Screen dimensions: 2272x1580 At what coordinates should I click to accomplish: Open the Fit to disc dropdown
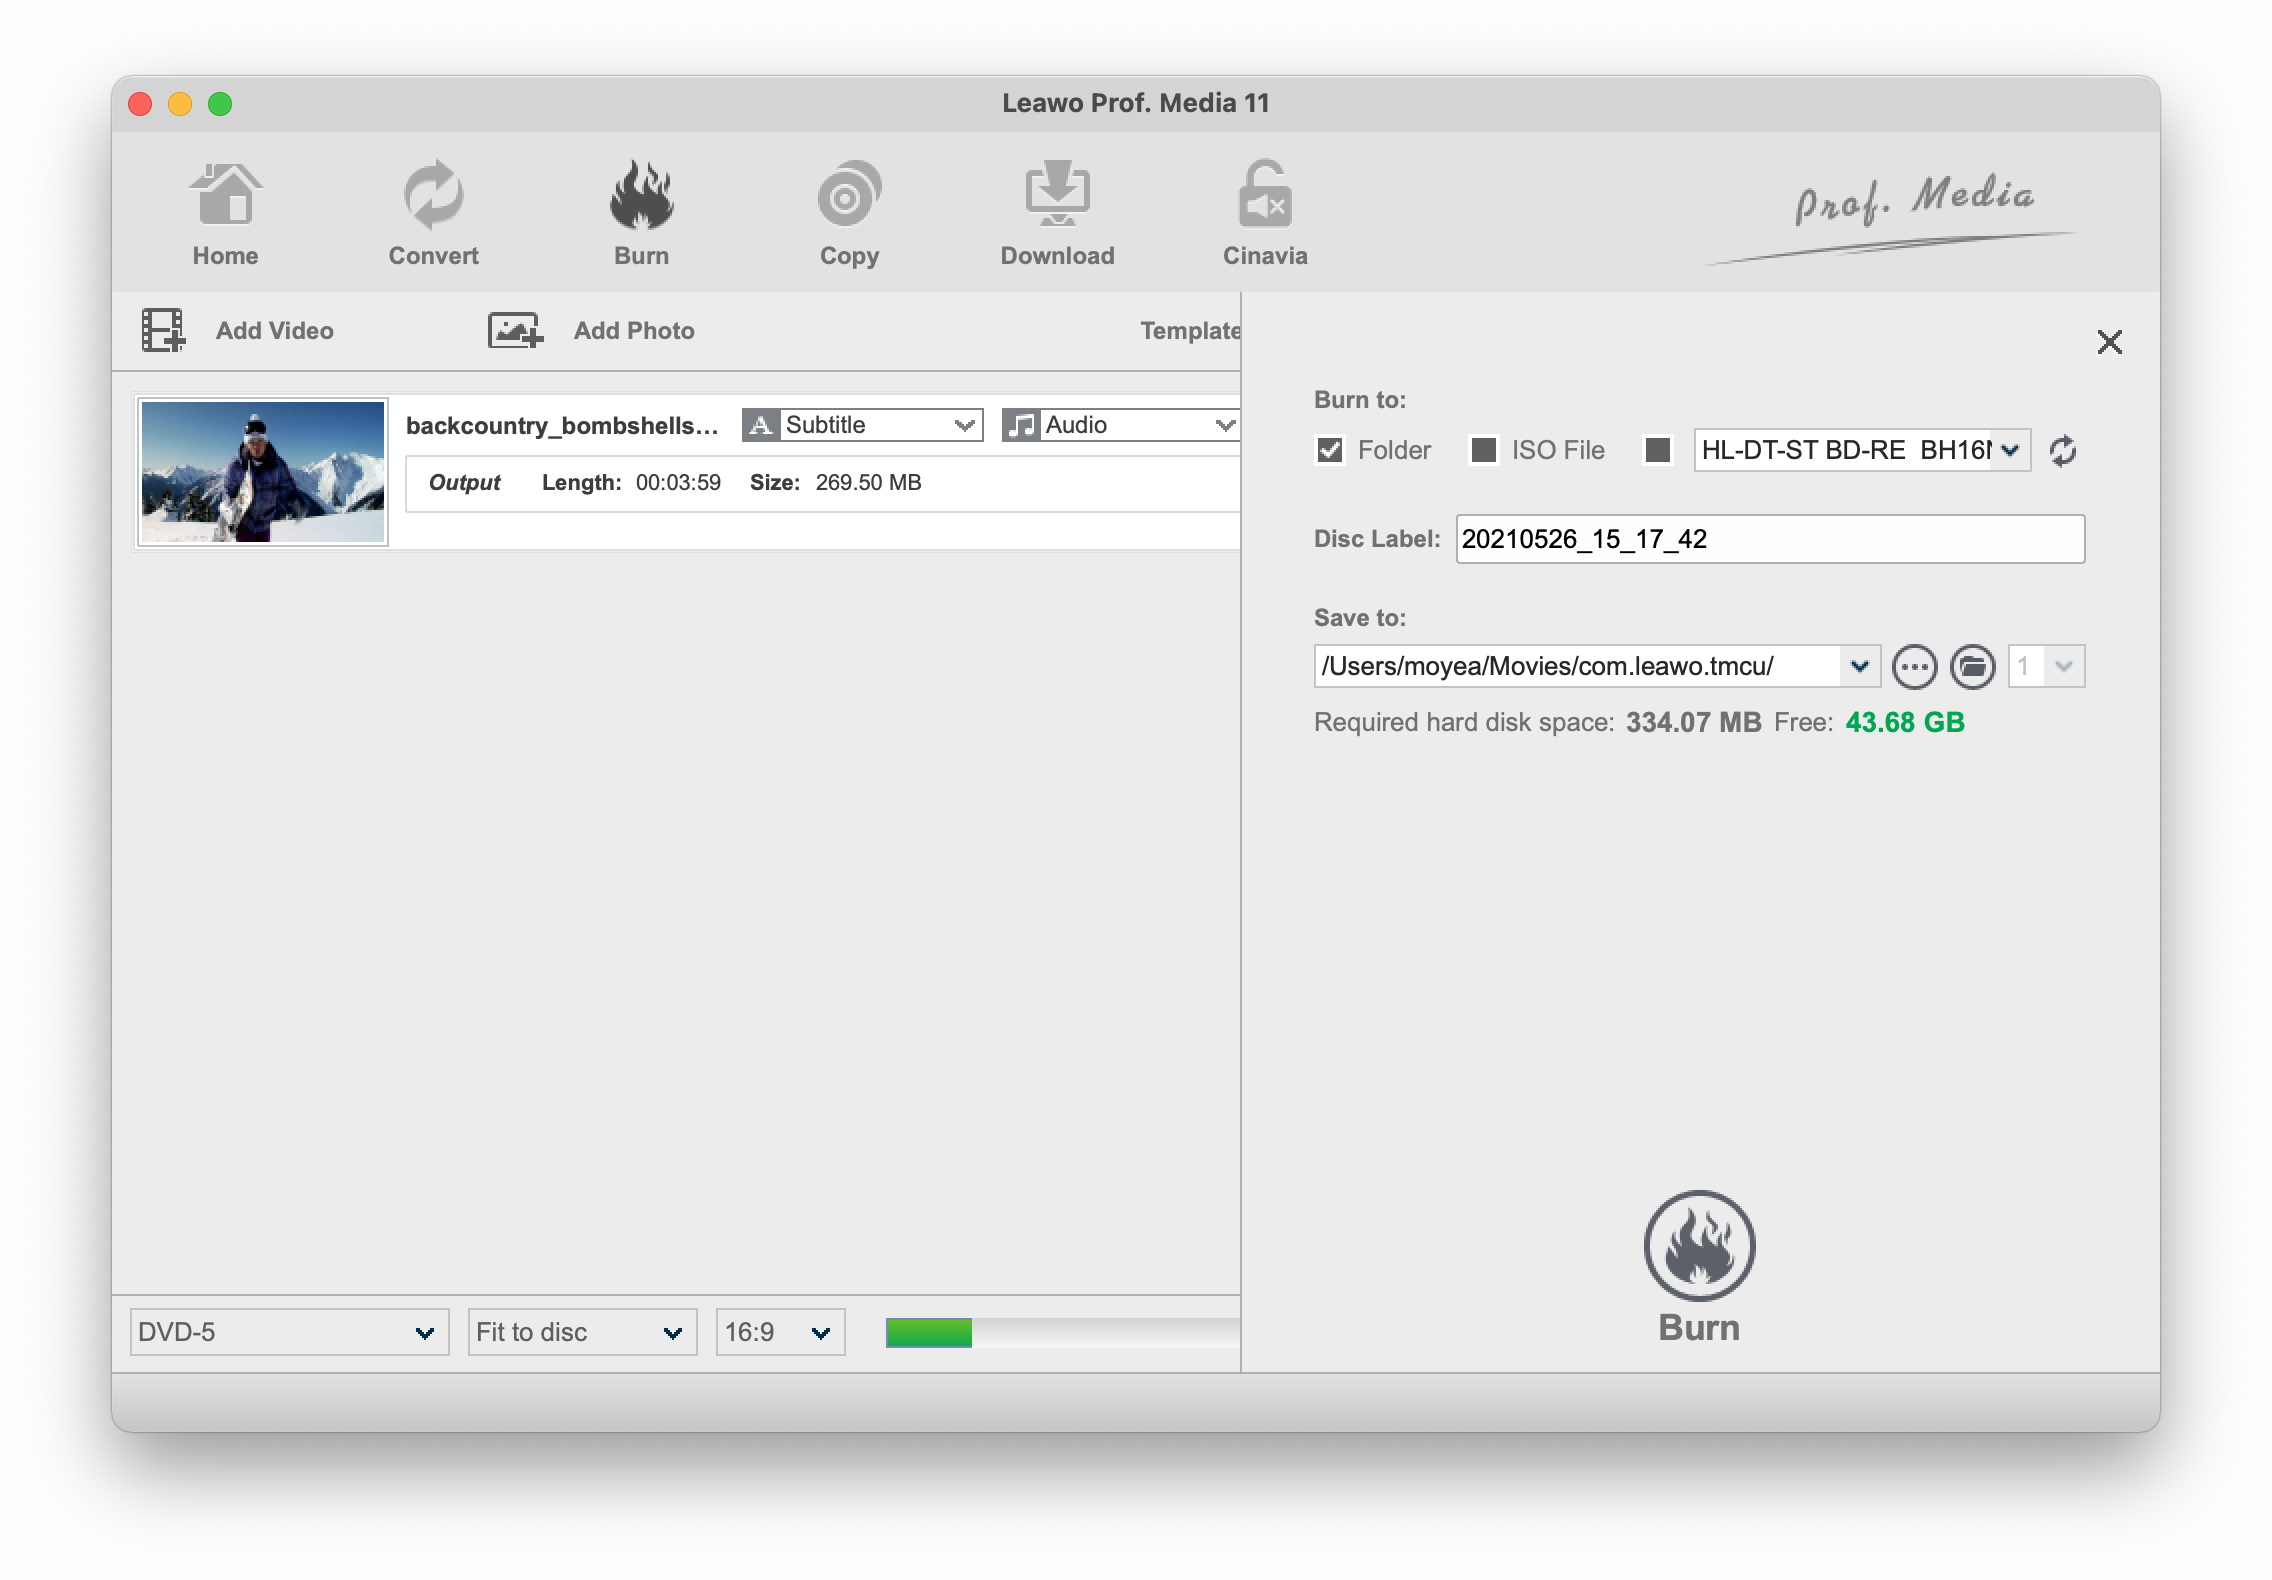click(x=581, y=1333)
